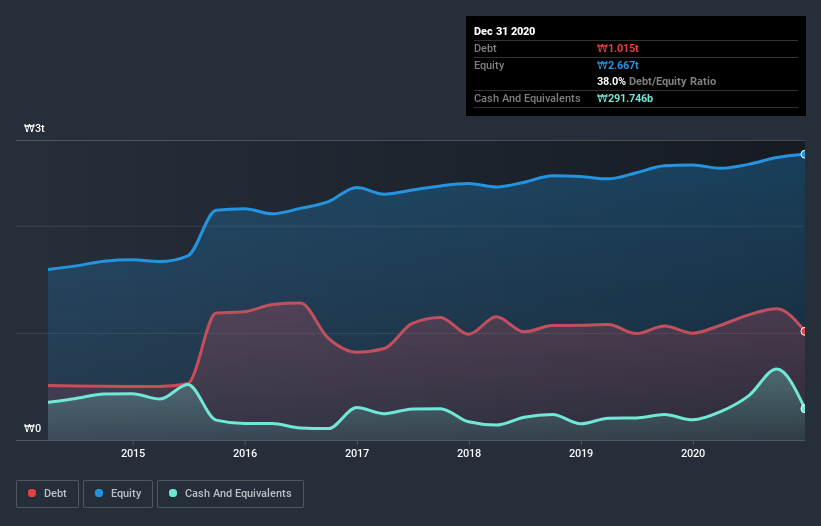The image size is (821, 526).
Task: Click Cash And Equivalents label in tooltip
Action: pyautogui.click(x=527, y=98)
